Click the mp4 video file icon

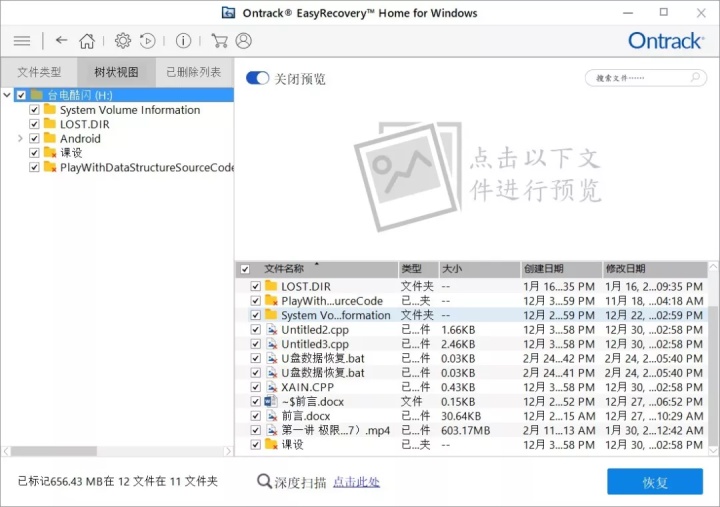pos(272,430)
